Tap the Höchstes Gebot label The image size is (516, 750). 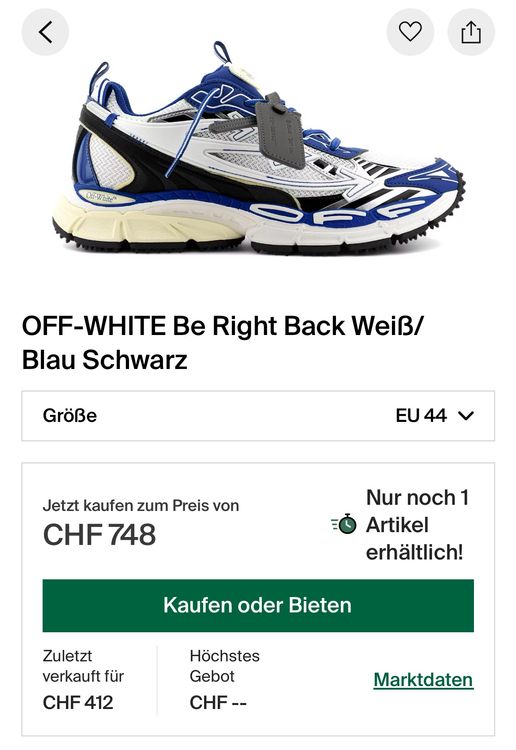[x=224, y=666]
